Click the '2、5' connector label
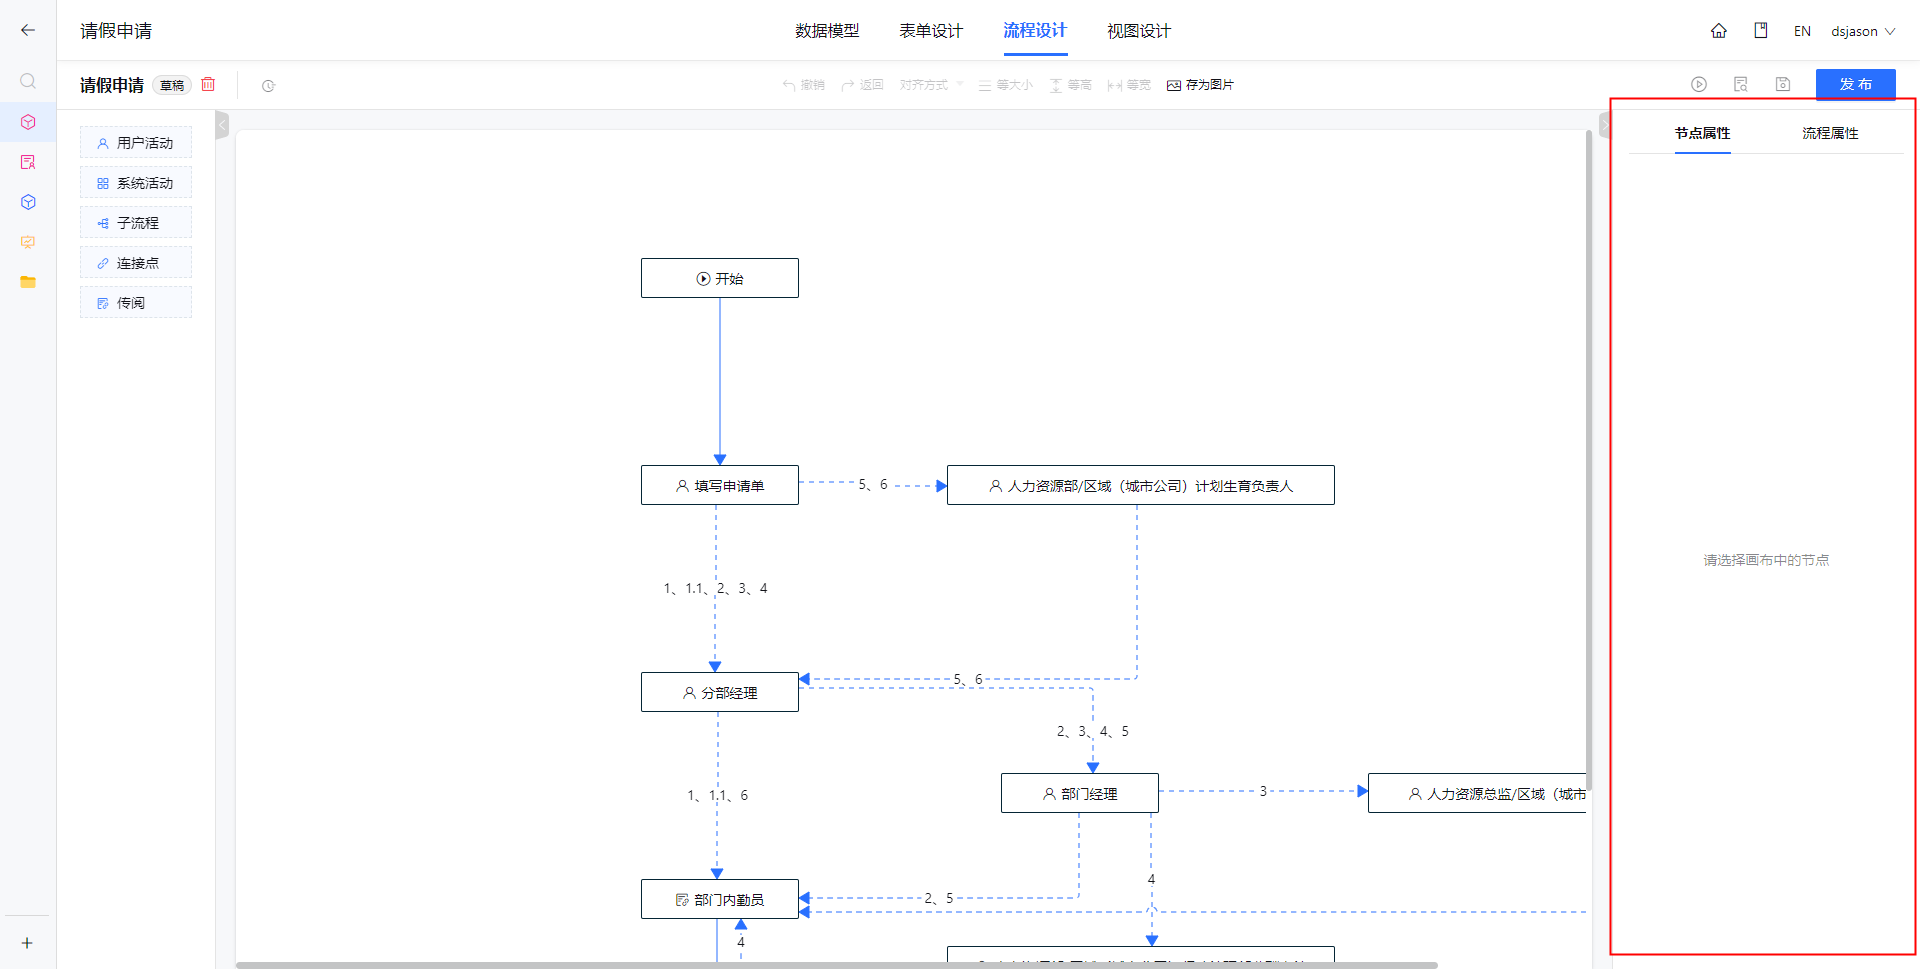 939,898
